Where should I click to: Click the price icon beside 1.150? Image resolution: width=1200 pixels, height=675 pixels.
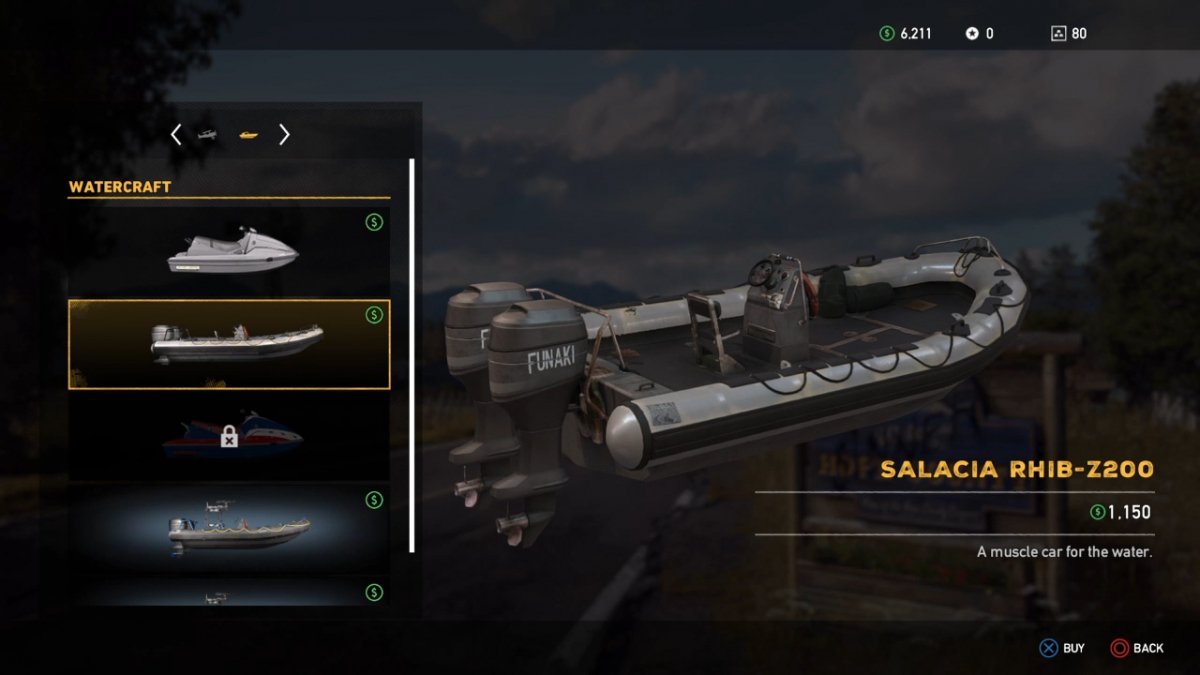point(1098,513)
